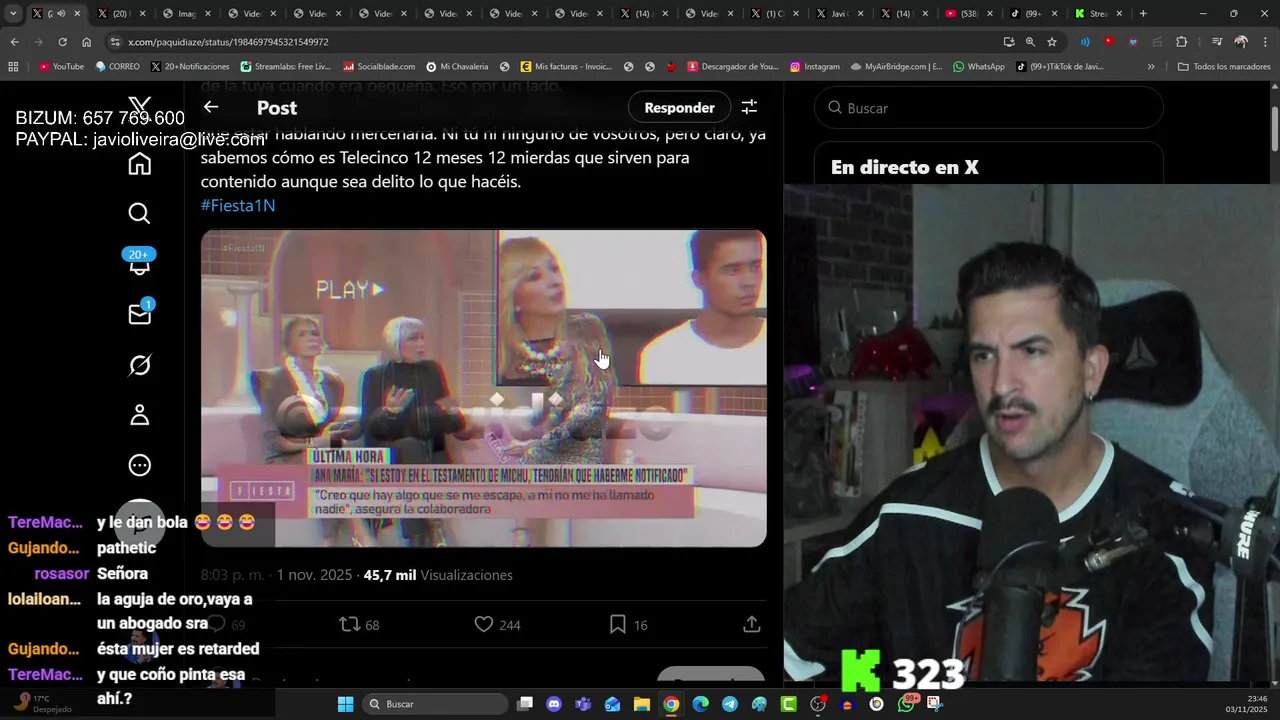Click the taskbar Buscar search box
This screenshot has width=1280, height=720.
(x=434, y=704)
